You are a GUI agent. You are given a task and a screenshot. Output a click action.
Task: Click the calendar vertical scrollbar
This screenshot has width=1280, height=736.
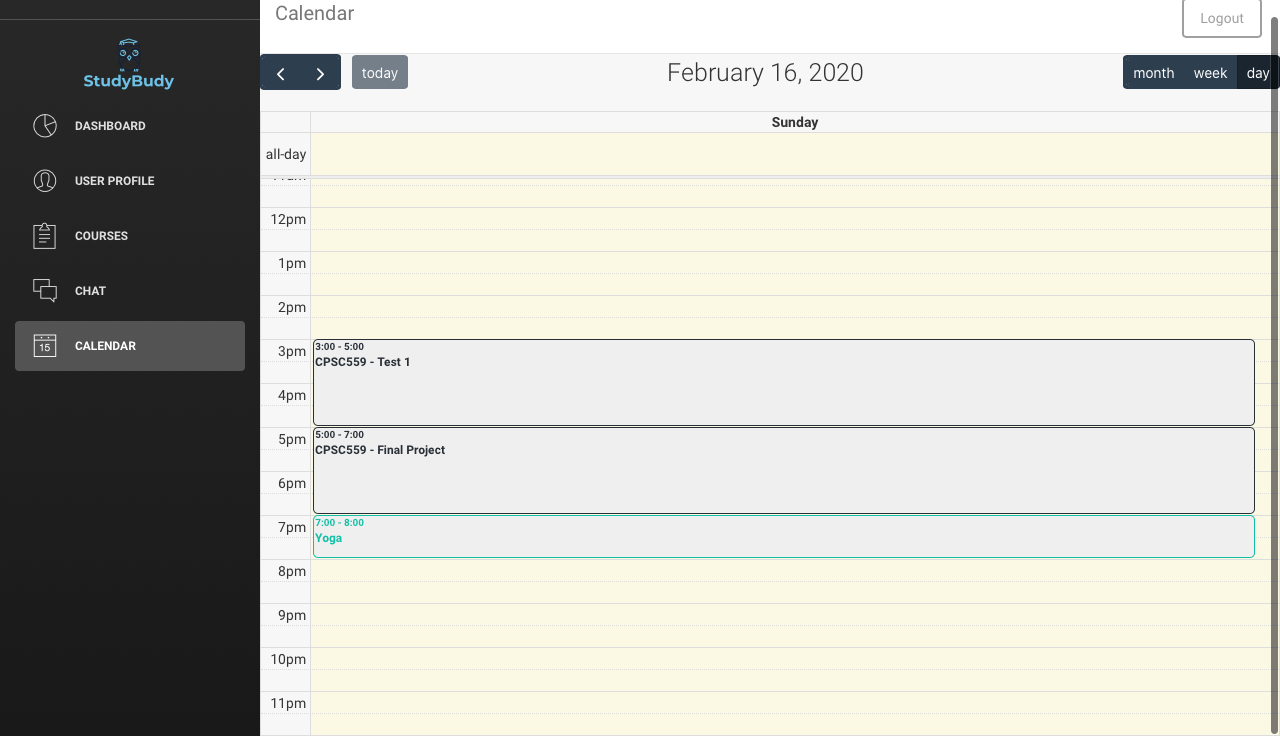[1274, 300]
